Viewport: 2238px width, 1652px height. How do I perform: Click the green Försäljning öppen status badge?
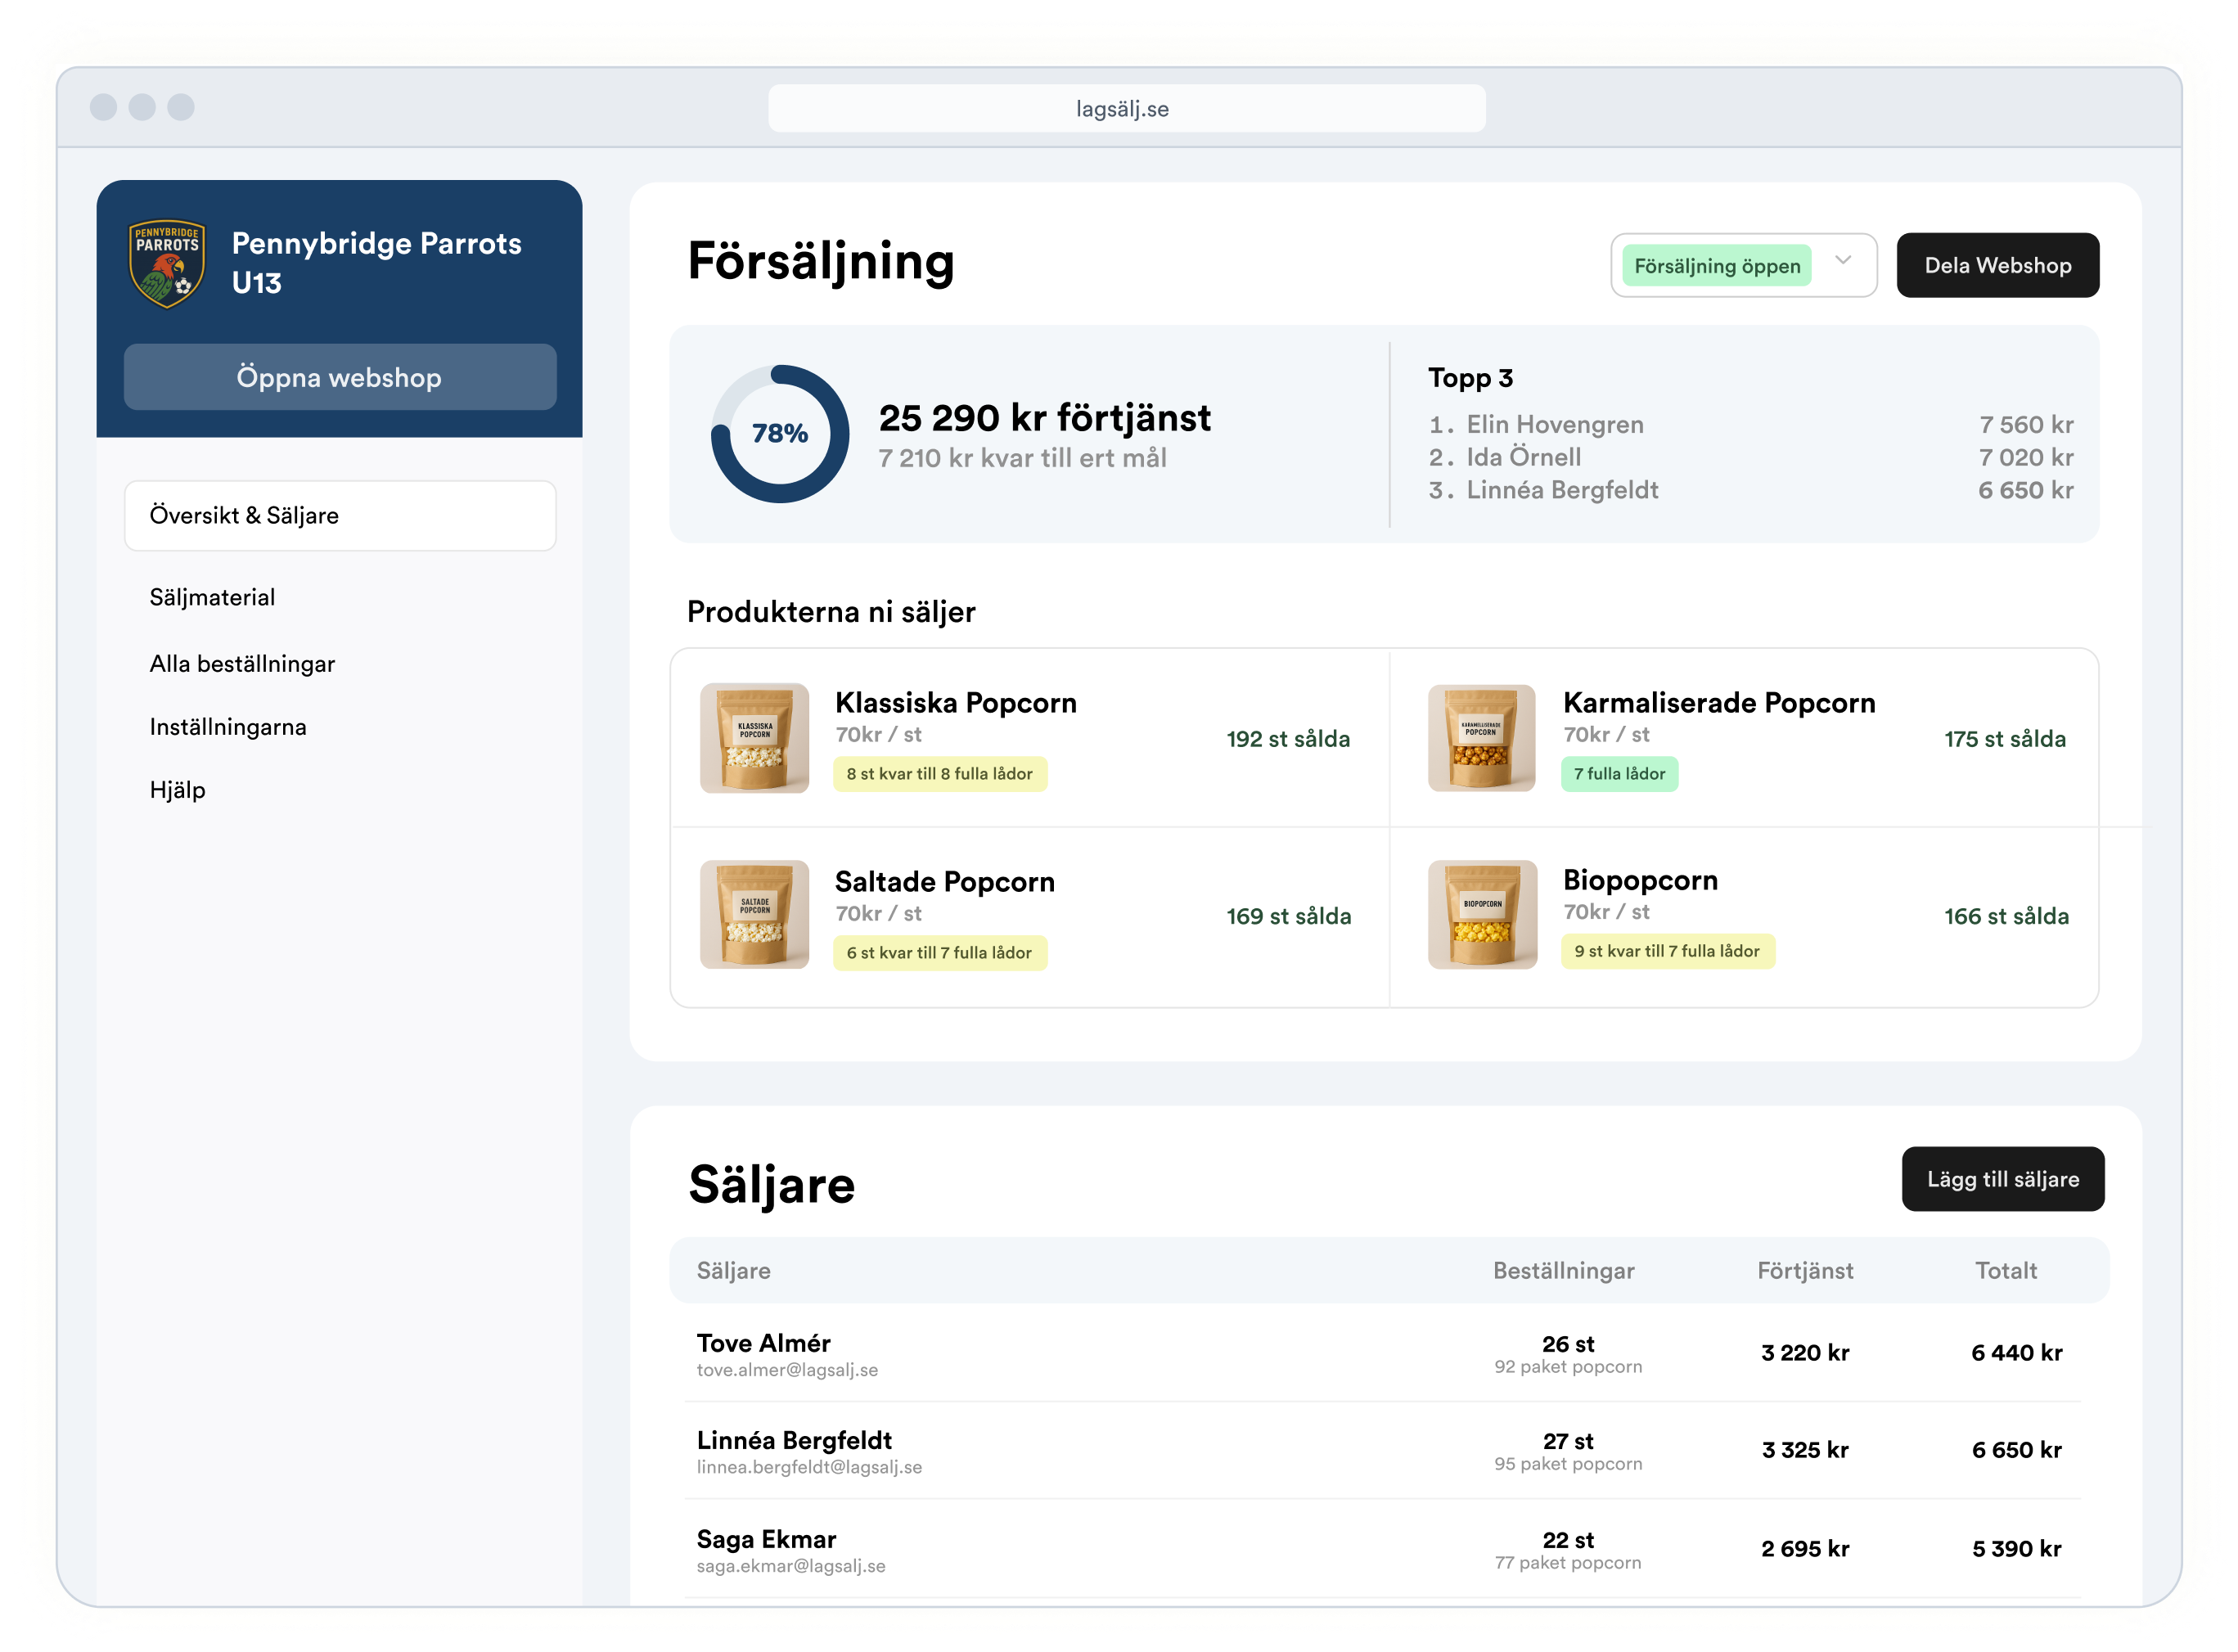(1716, 266)
